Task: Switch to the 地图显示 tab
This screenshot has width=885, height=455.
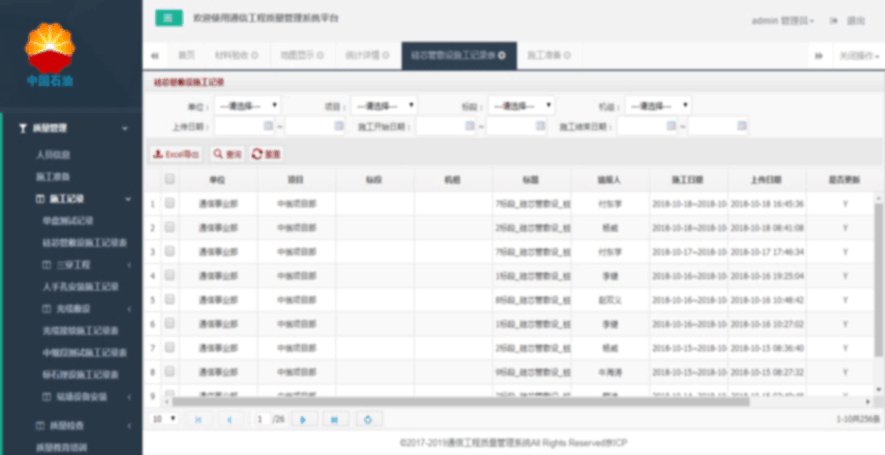Action: 297,55
